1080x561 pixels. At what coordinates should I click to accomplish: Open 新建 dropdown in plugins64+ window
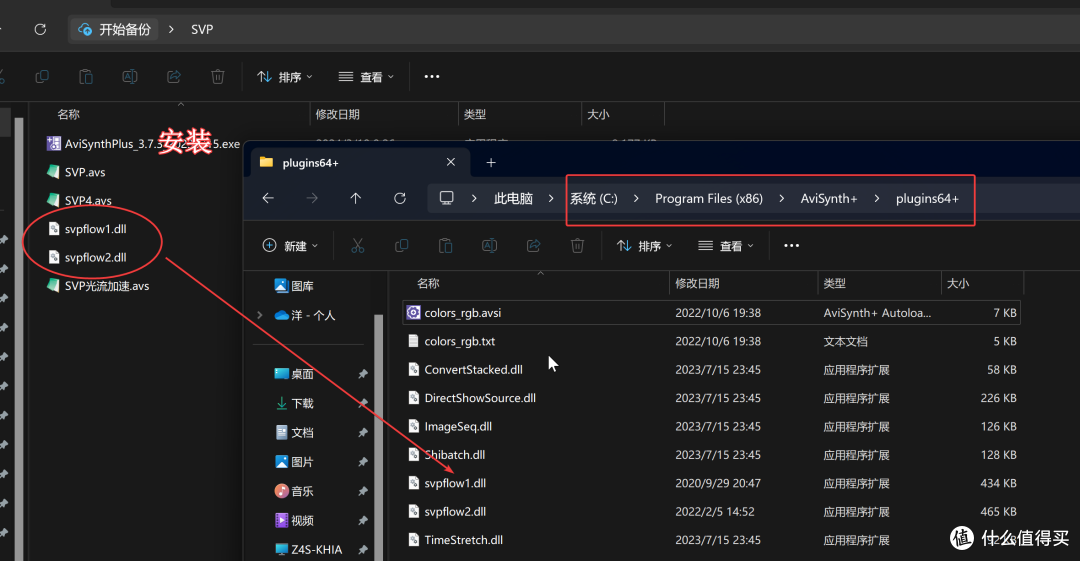point(290,245)
